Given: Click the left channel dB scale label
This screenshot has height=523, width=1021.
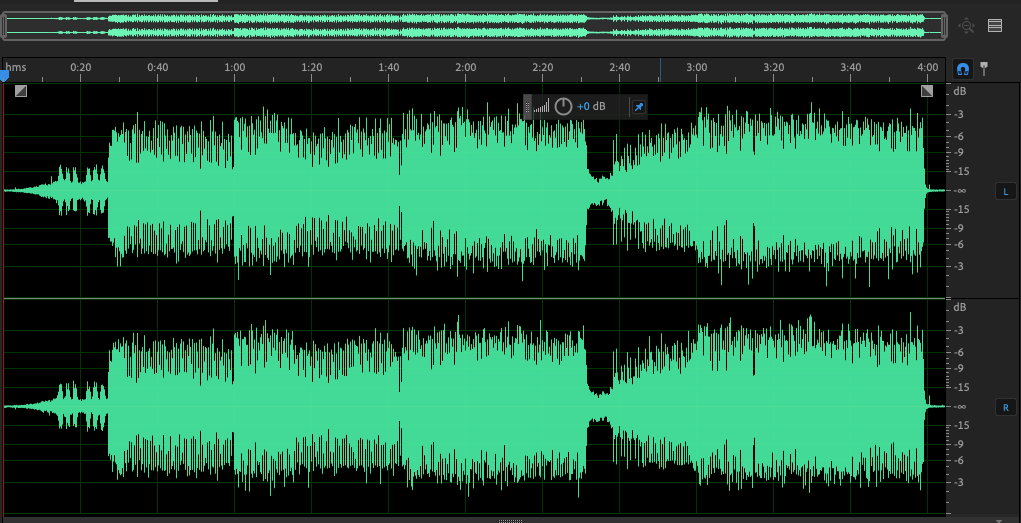Looking at the screenshot, I should (959, 91).
